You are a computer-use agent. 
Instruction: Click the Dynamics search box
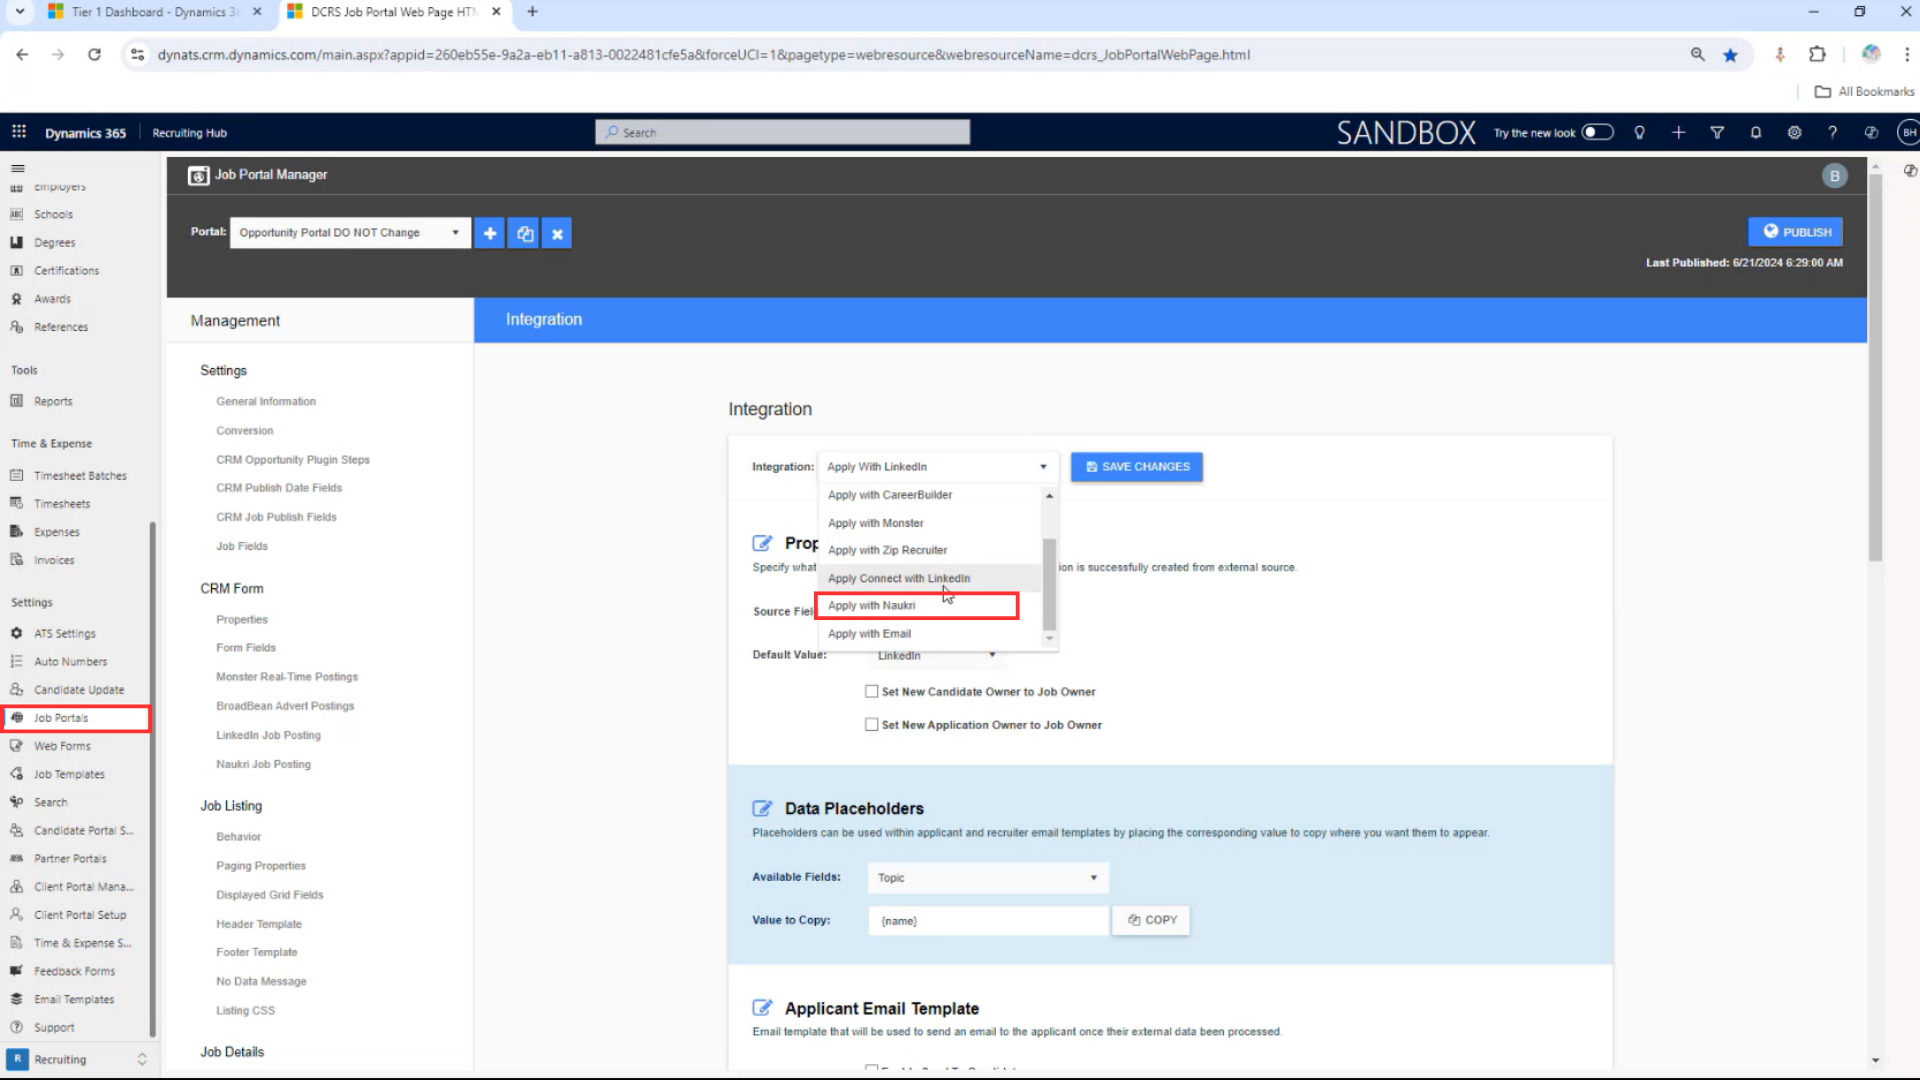click(x=783, y=132)
